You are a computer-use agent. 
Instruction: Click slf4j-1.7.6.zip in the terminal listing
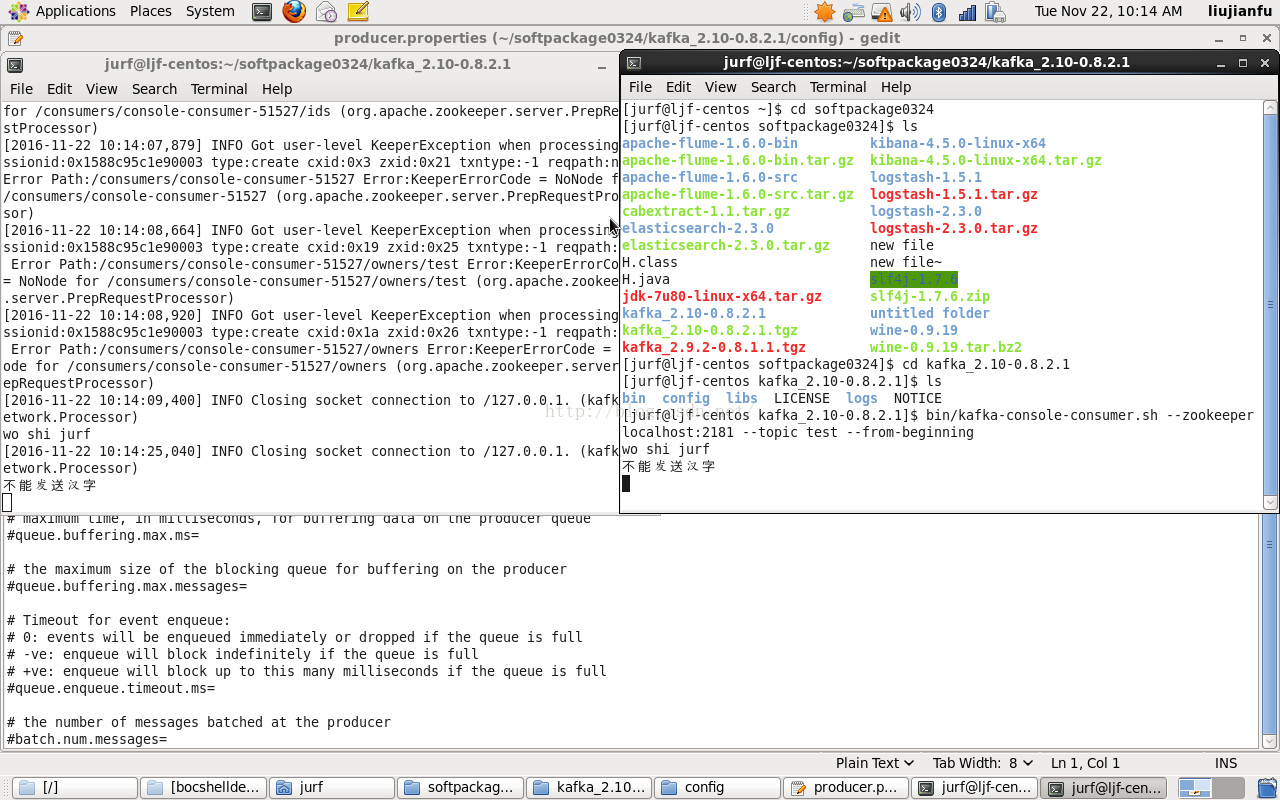[x=930, y=296]
